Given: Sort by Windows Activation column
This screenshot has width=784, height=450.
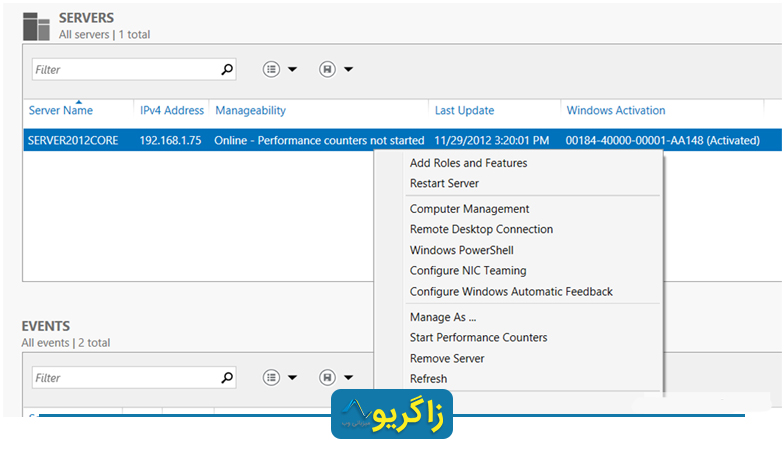Looking at the screenshot, I should click(616, 110).
